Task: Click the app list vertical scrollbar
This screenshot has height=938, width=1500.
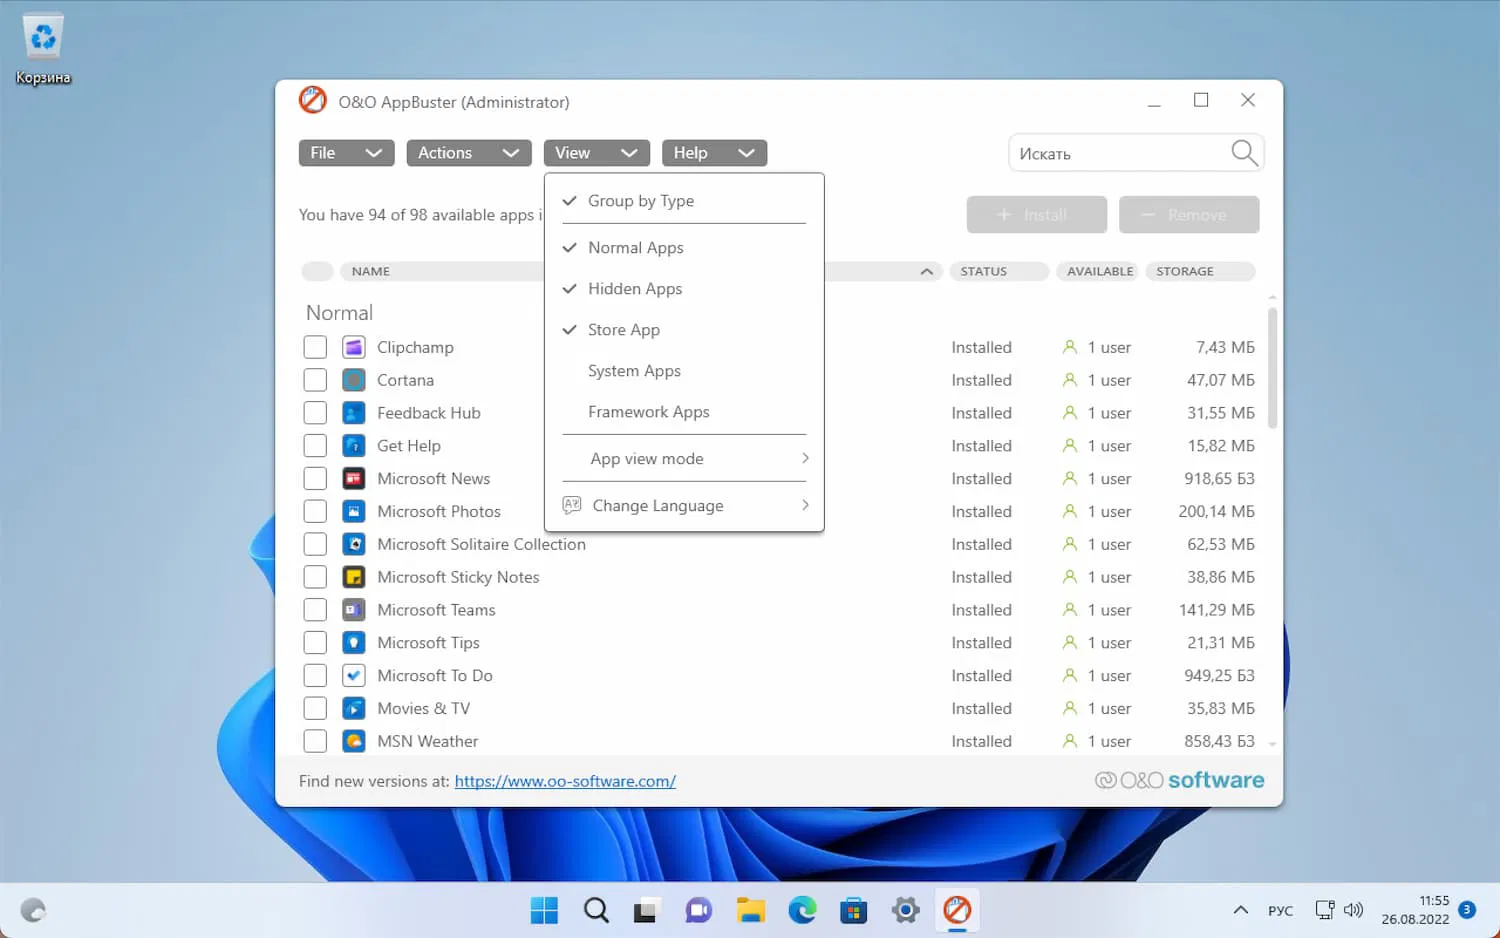Action: tap(1272, 368)
